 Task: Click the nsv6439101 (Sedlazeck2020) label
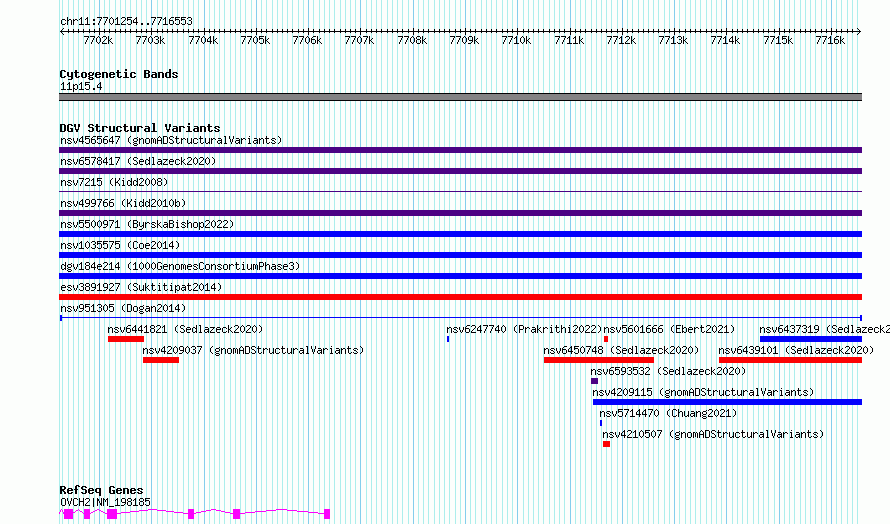click(796, 350)
